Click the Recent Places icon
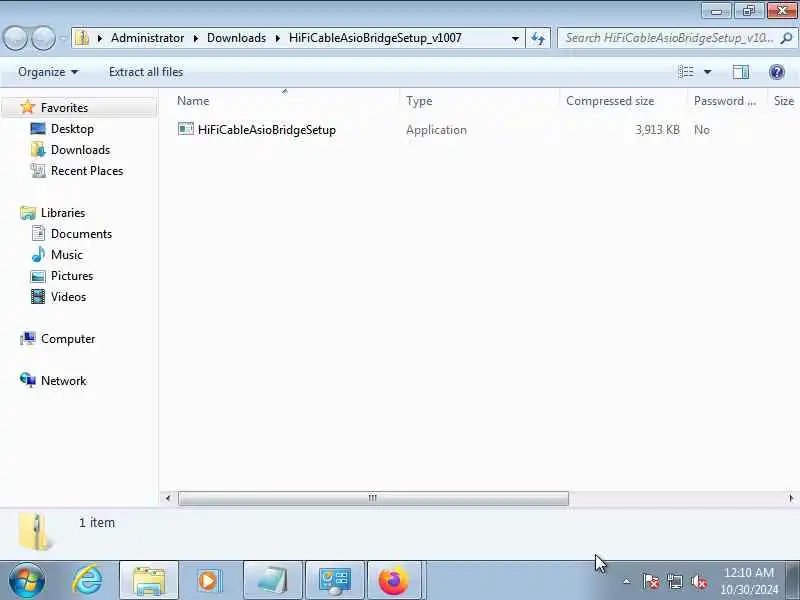Screen dimensions: 800x600 click(38, 171)
